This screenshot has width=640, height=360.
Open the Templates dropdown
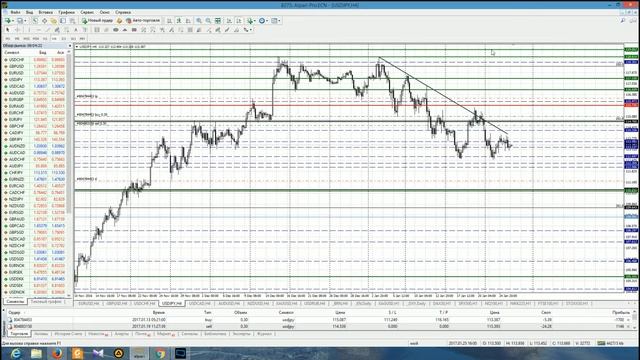tap(276, 20)
